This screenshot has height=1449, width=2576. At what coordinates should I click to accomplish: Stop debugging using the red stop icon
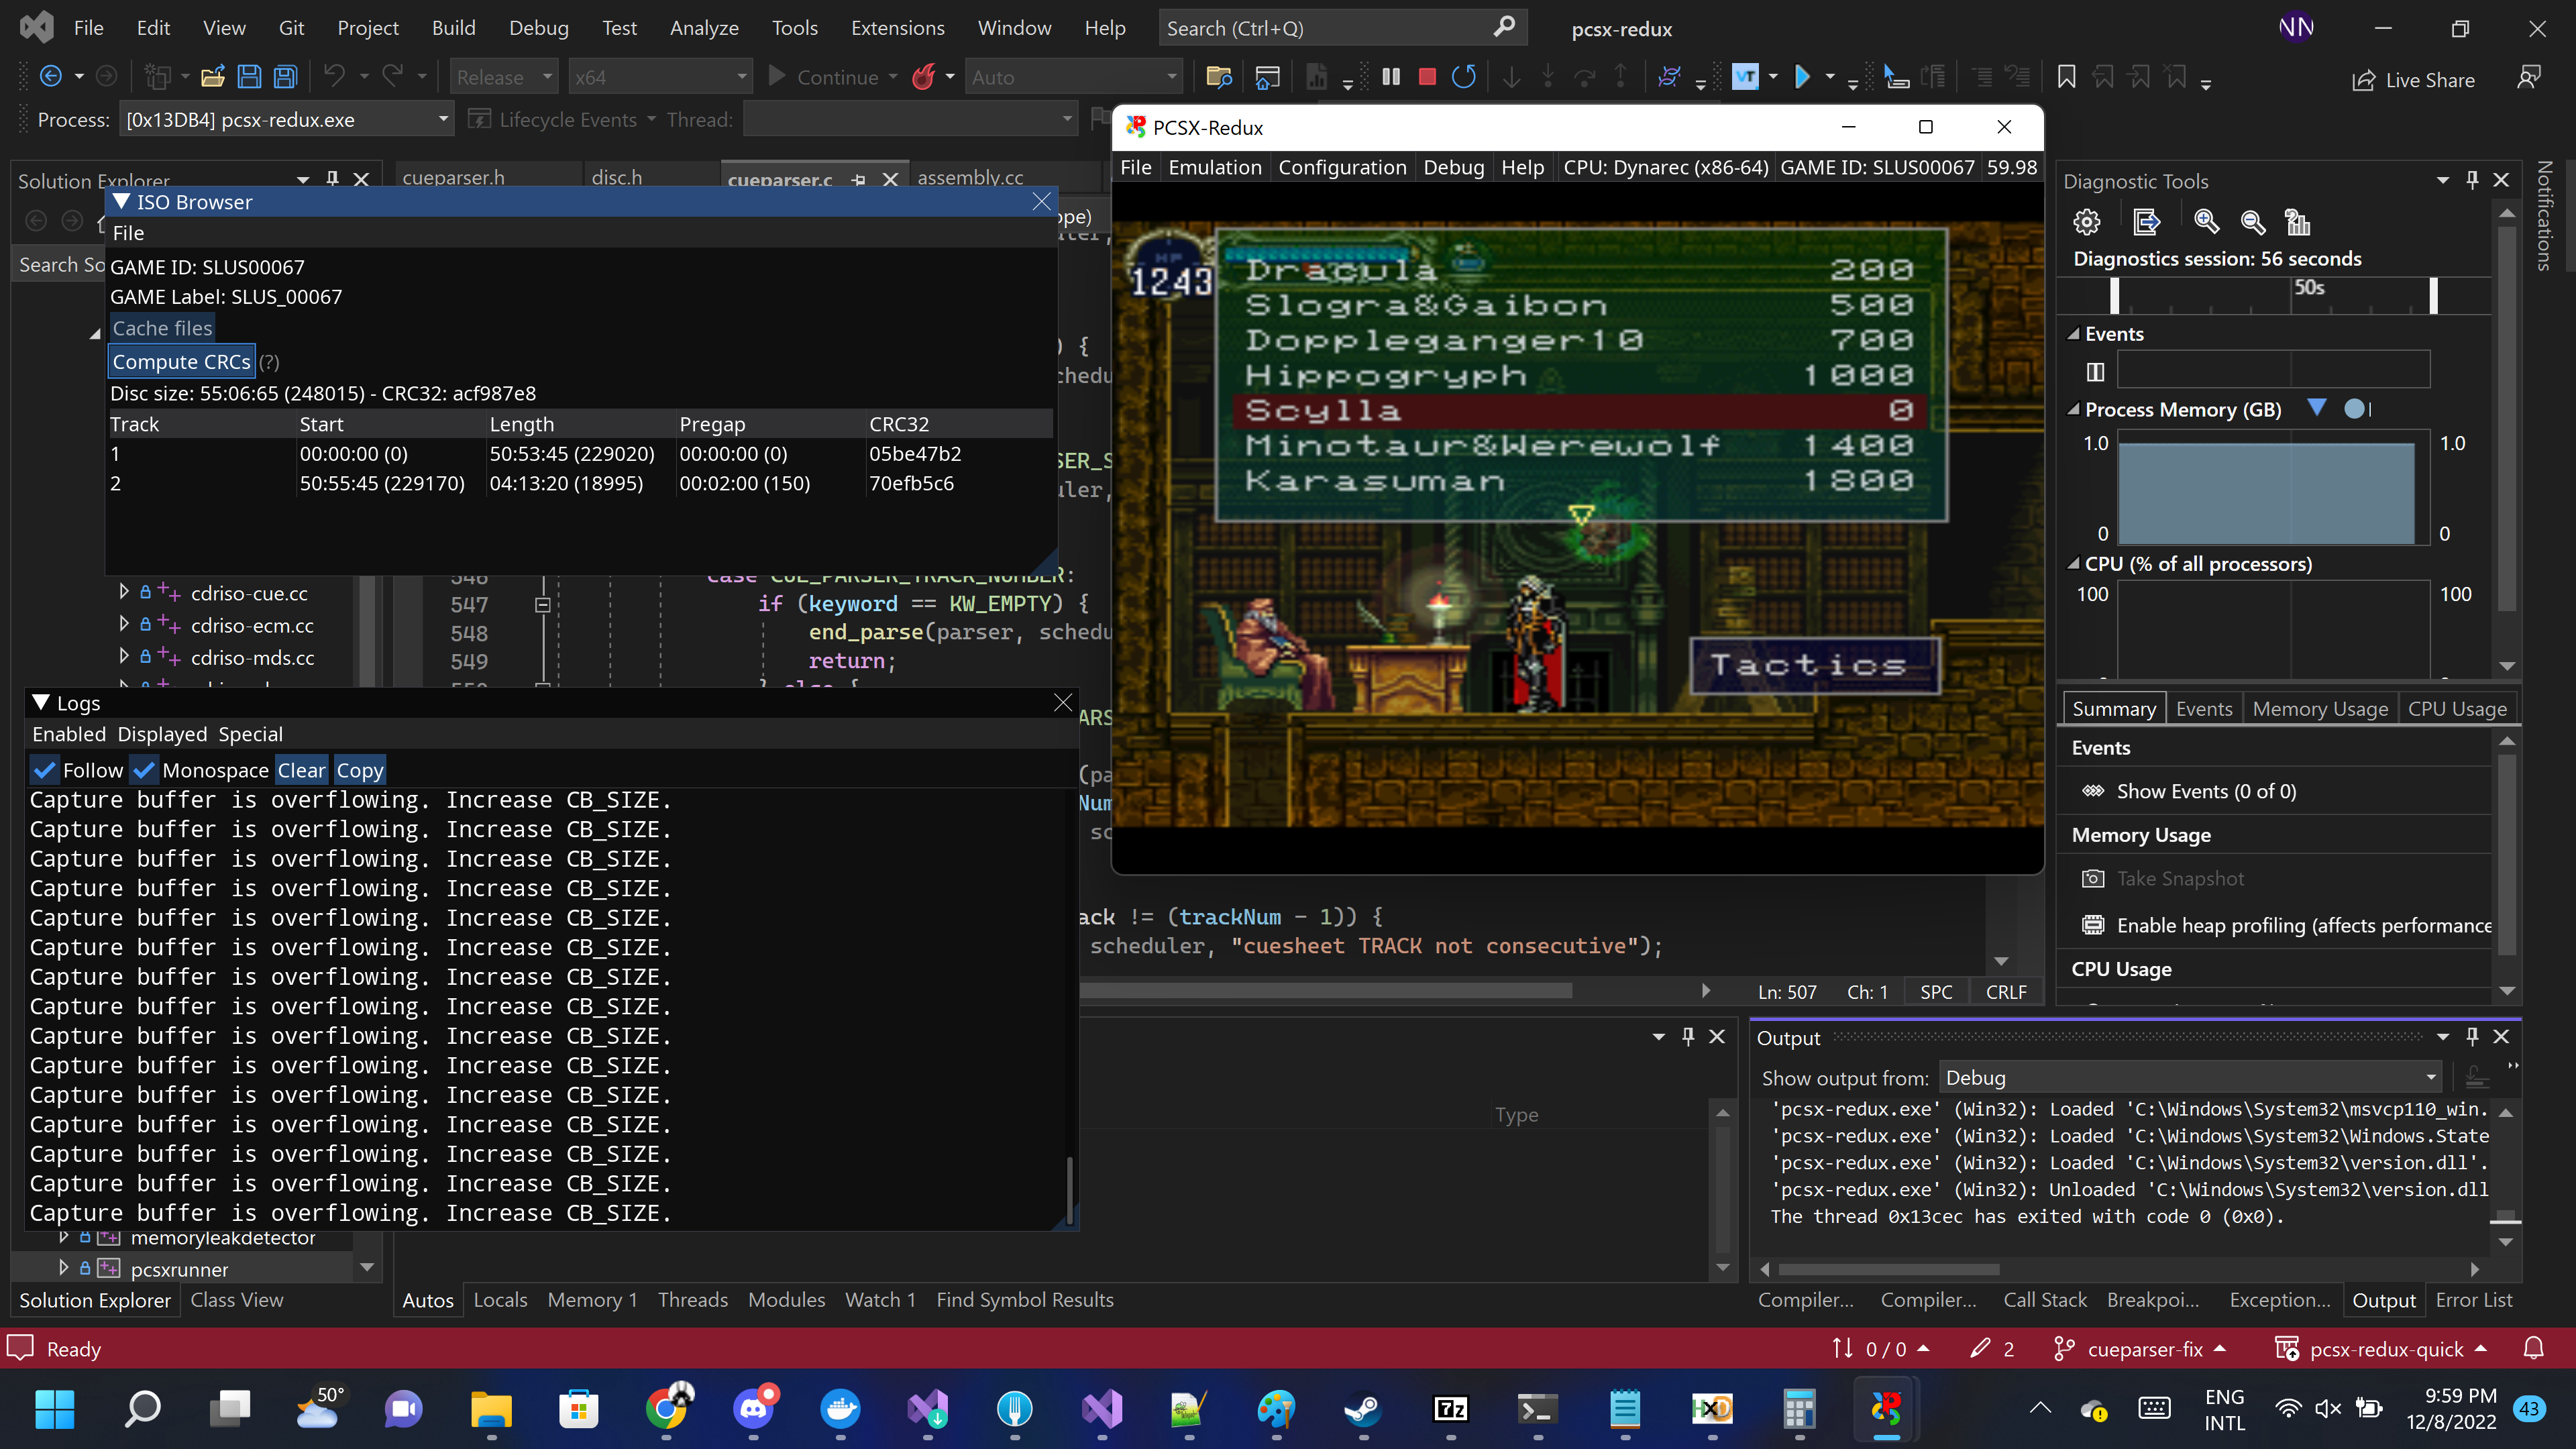pyautogui.click(x=1427, y=76)
